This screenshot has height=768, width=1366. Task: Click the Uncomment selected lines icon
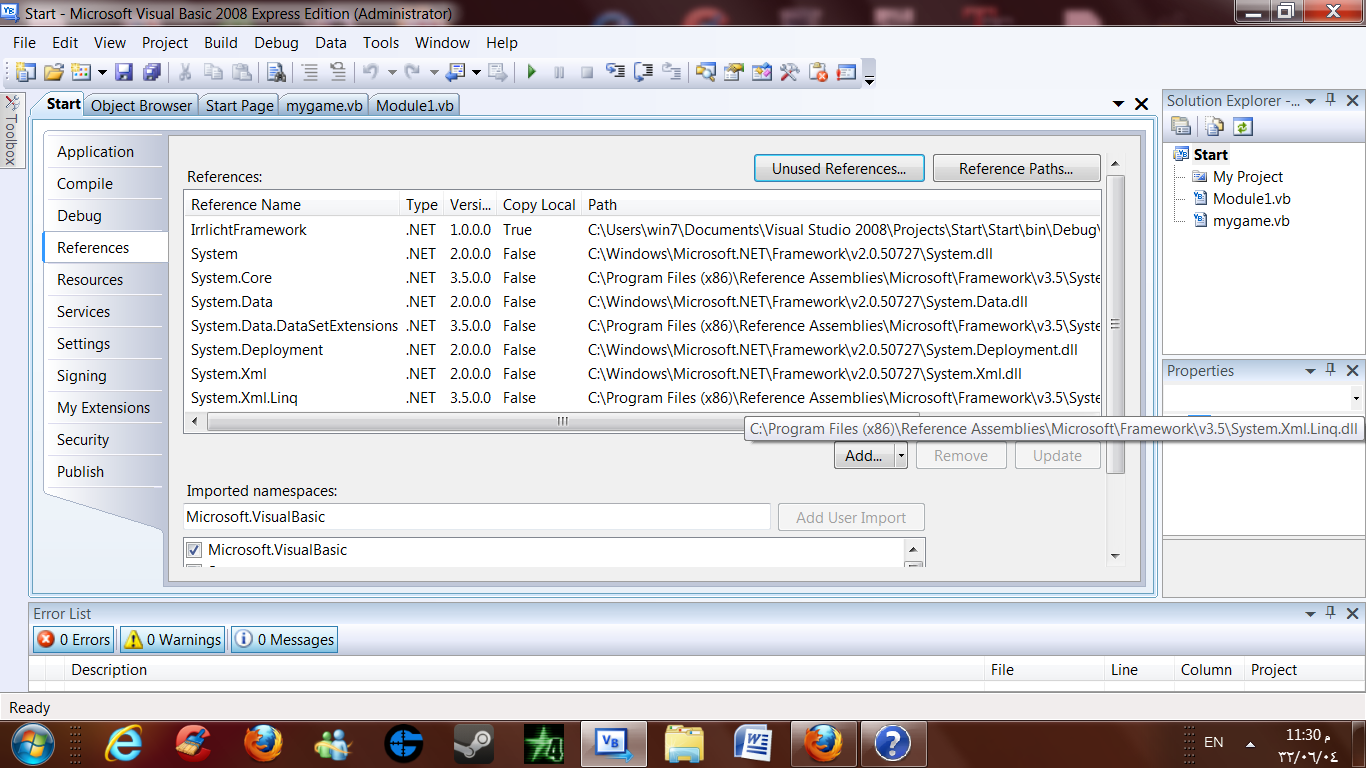[x=338, y=72]
